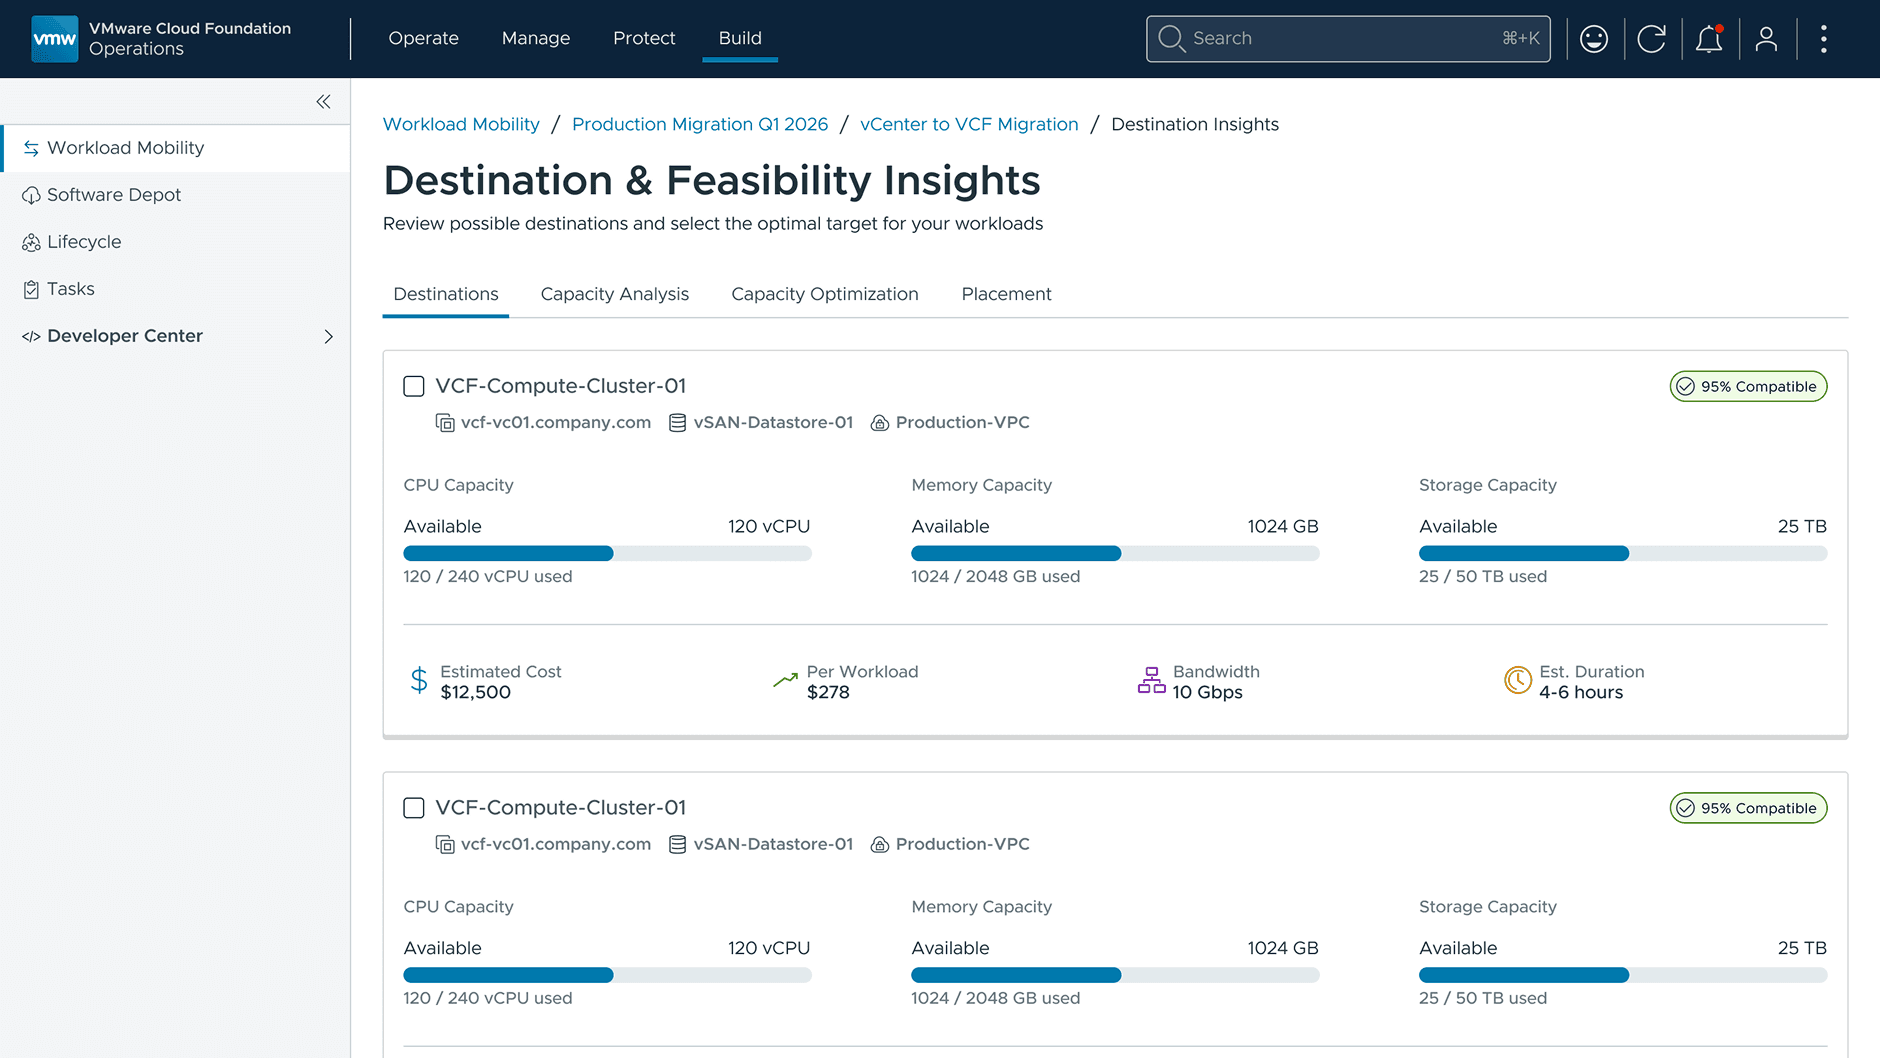Collapse sidebar with double chevron icon
The image size is (1880, 1058).
click(x=323, y=102)
